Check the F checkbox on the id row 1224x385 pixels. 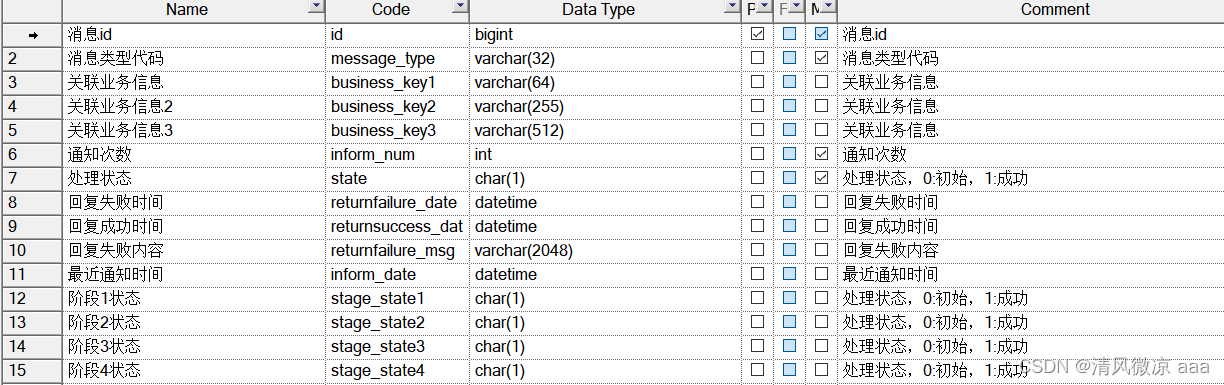789,34
